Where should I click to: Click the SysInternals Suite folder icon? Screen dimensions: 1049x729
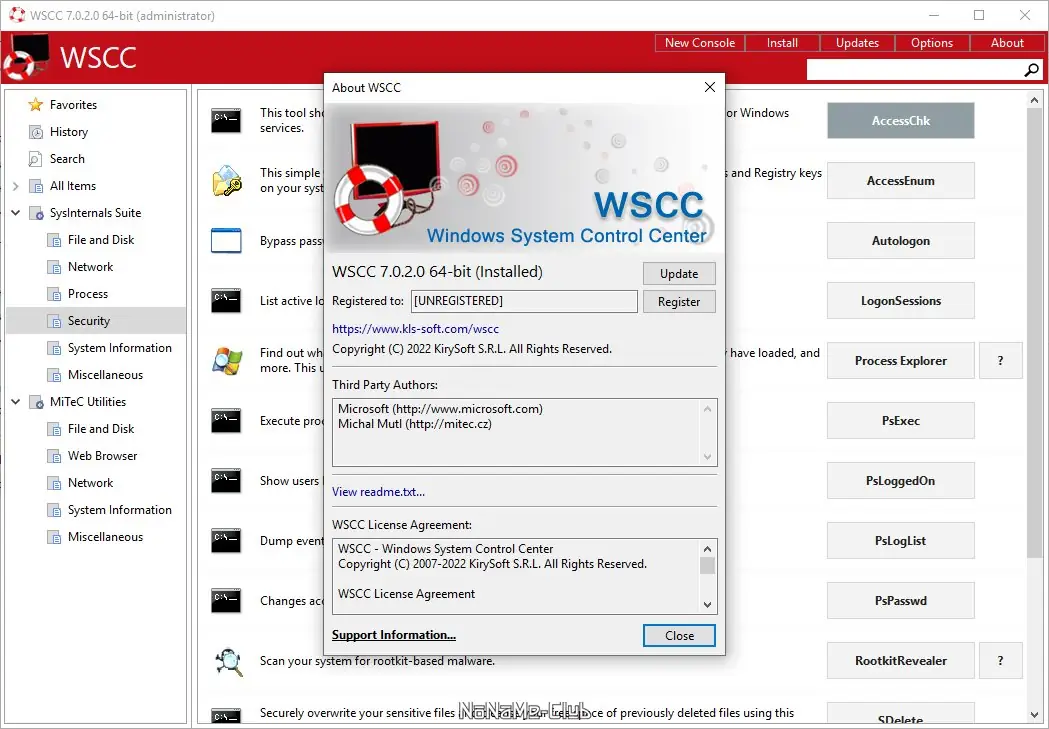35,213
